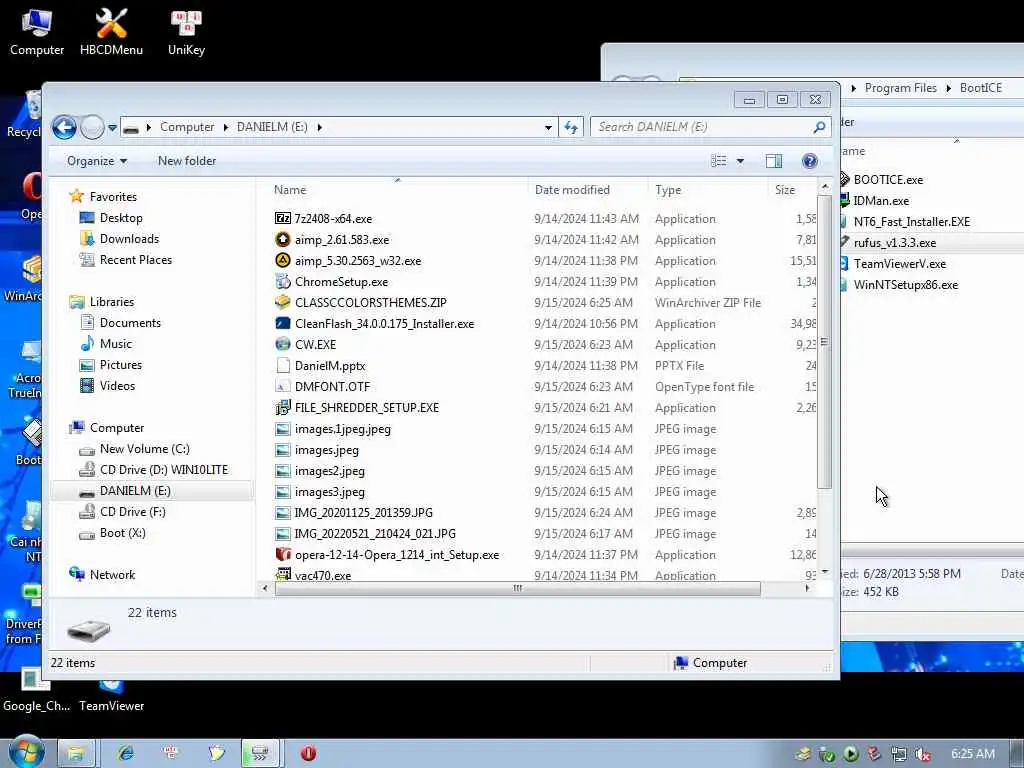This screenshot has width=1024, height=768.
Task: Click the change view icon
Action: (x=718, y=161)
